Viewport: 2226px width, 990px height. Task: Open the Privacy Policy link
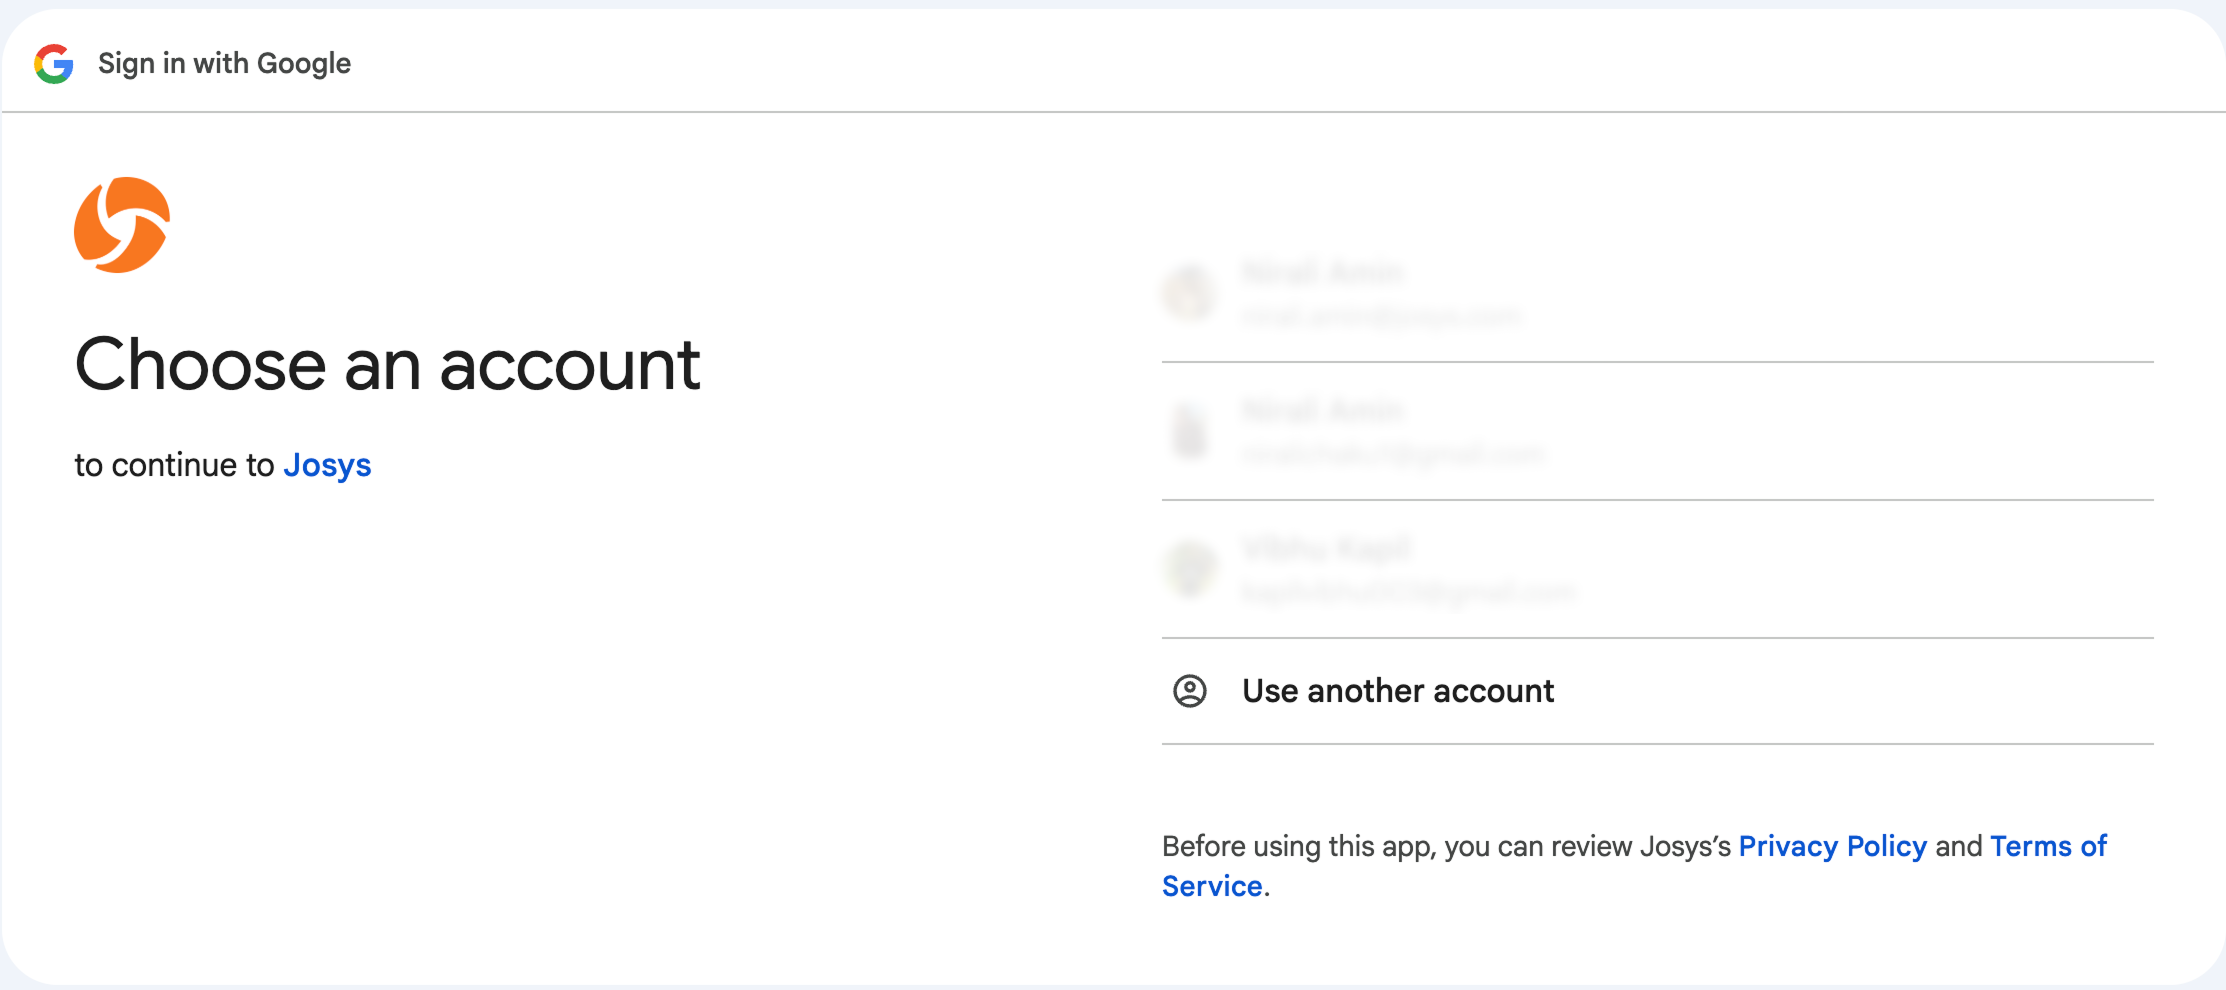coord(1832,846)
